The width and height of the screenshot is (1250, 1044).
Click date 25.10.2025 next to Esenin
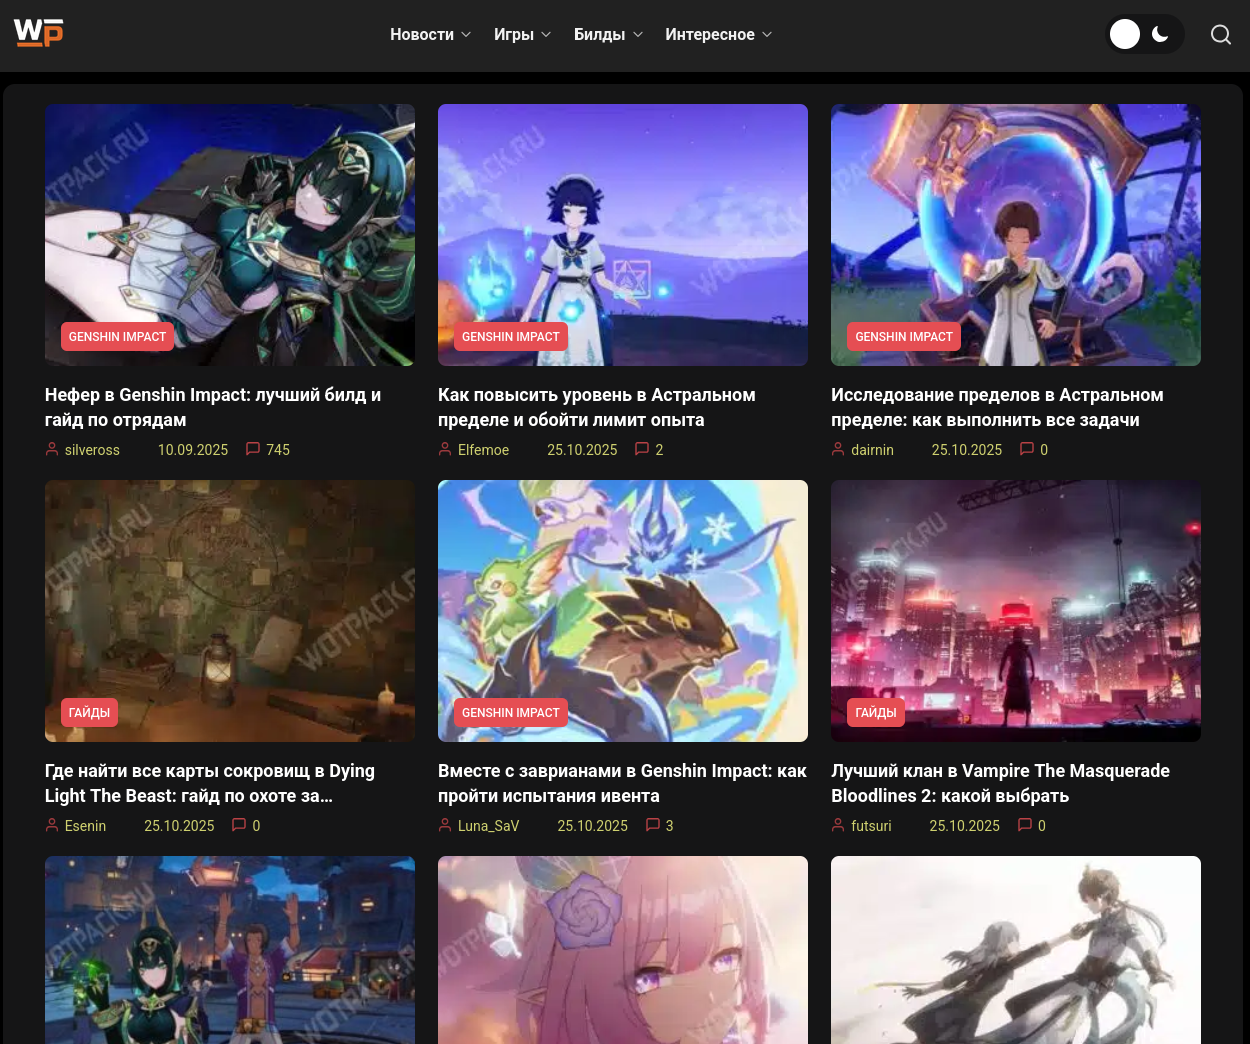tap(179, 826)
